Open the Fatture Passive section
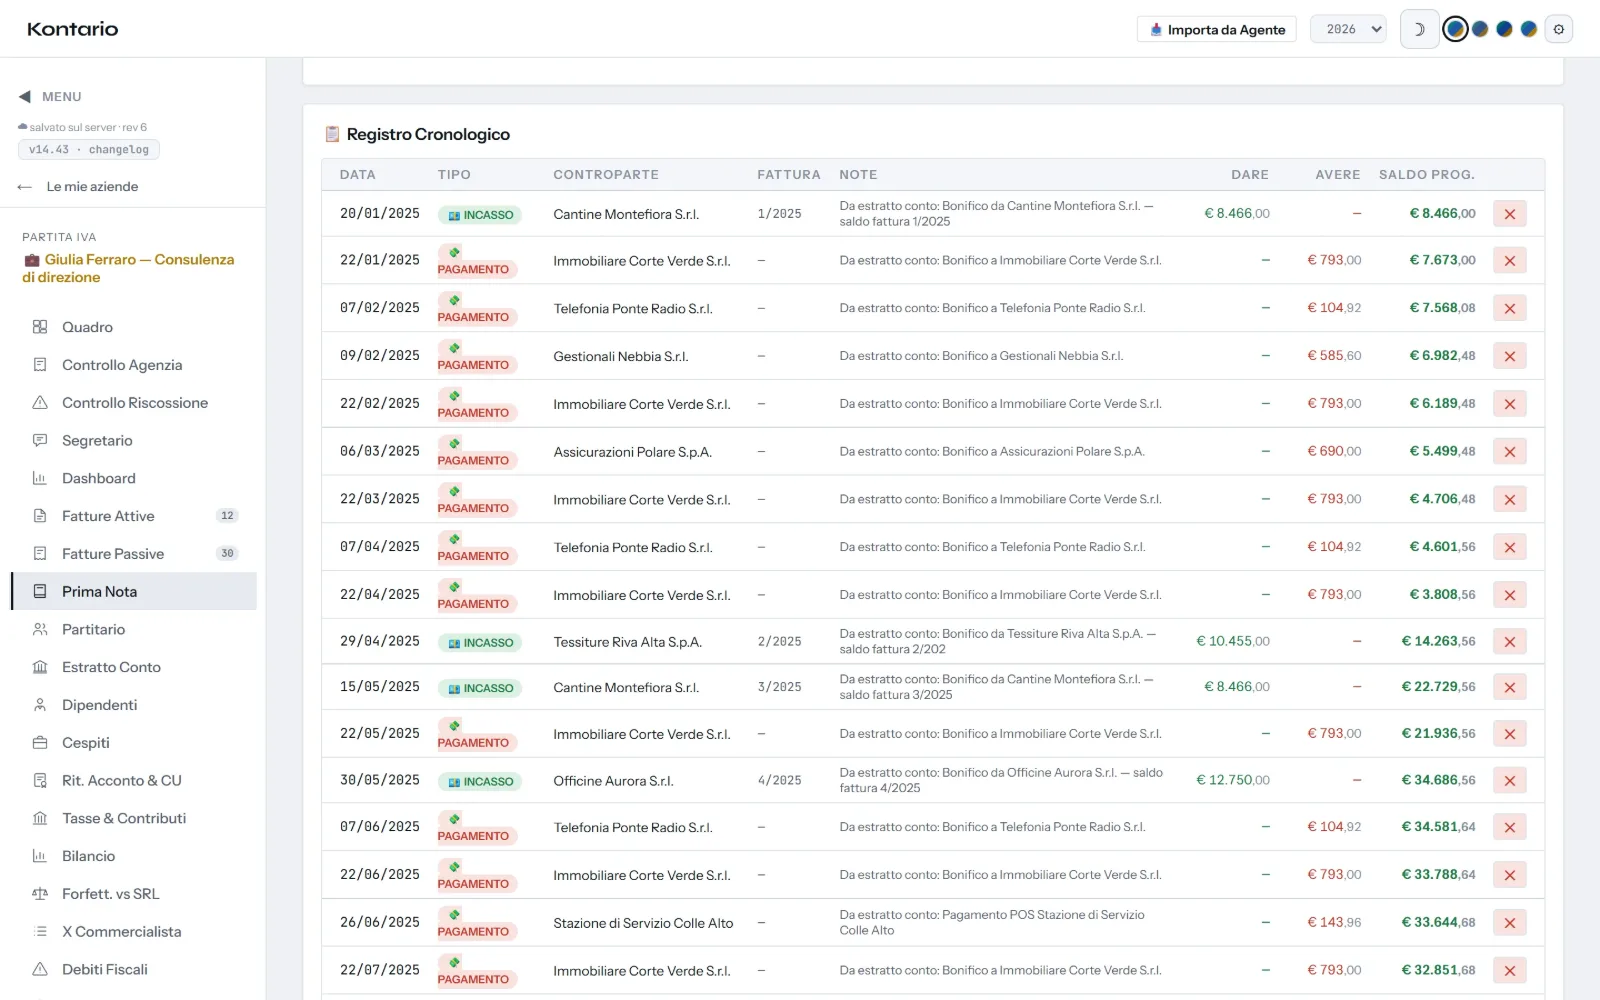This screenshot has width=1600, height=1000. pyautogui.click(x=134, y=554)
